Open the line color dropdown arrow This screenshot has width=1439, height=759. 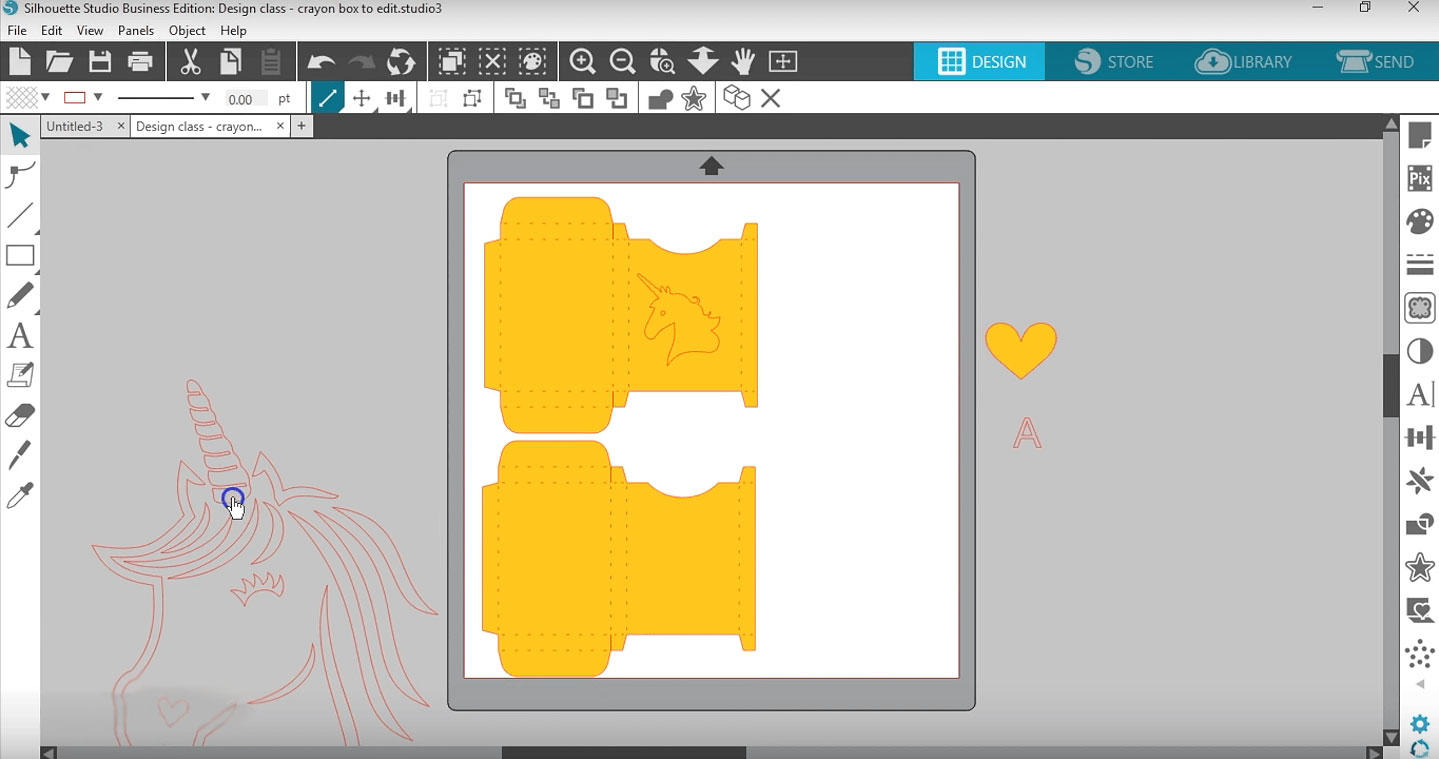click(x=98, y=98)
